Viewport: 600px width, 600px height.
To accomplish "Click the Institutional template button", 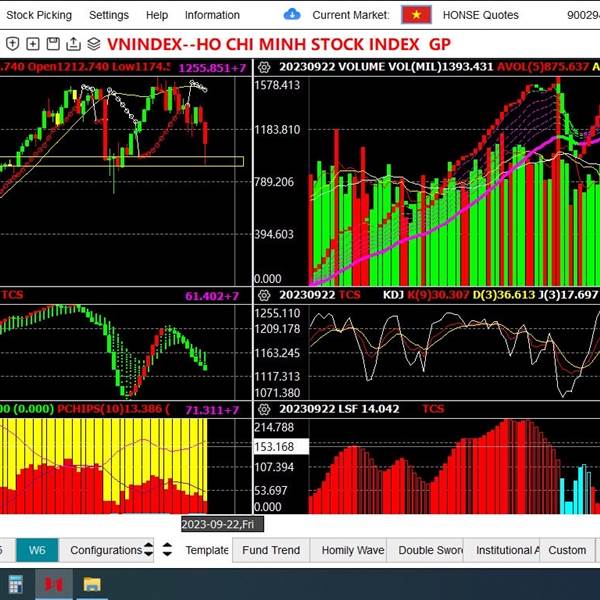I will coord(502,550).
